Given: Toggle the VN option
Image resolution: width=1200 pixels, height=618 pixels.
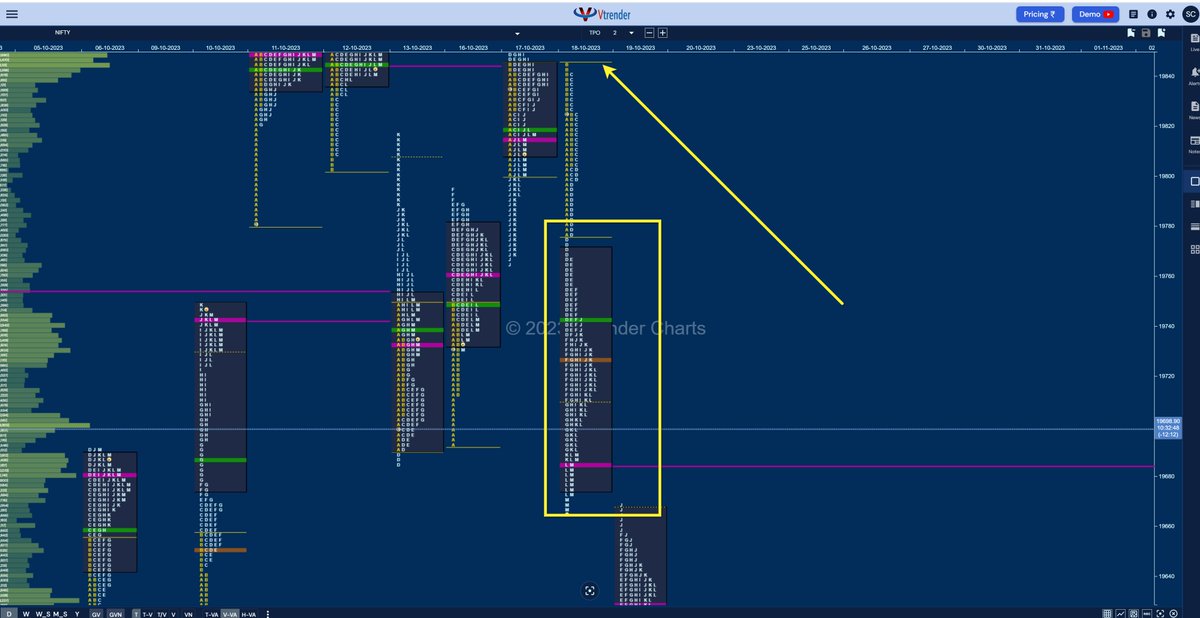Looking at the screenshot, I should 188,613.
